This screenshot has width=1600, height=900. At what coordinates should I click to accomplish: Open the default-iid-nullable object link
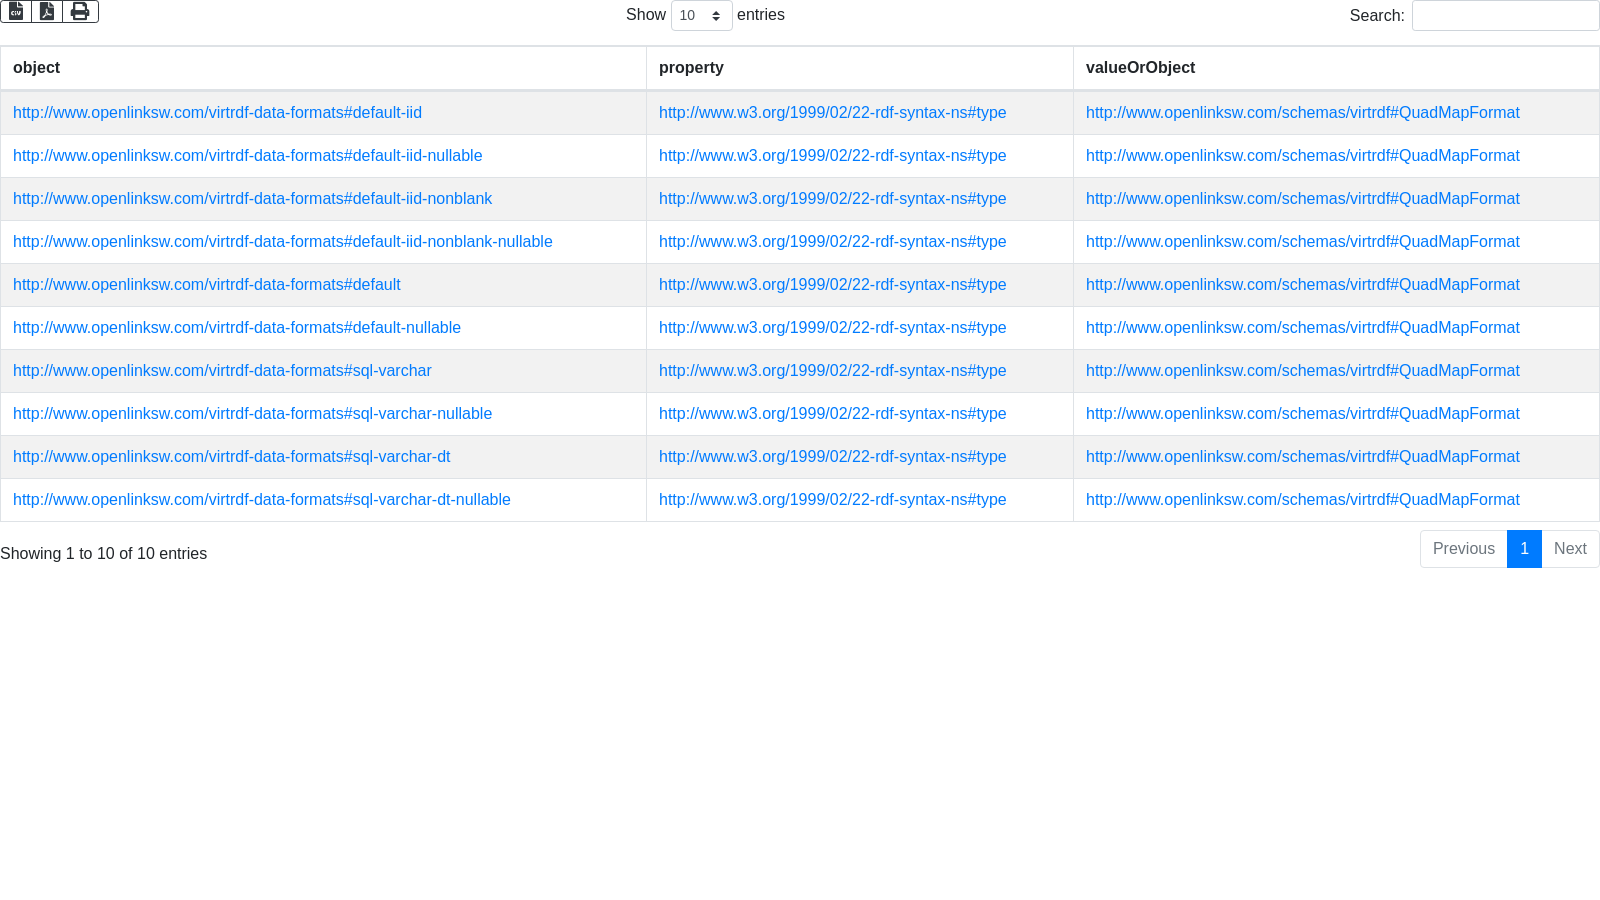(x=247, y=156)
